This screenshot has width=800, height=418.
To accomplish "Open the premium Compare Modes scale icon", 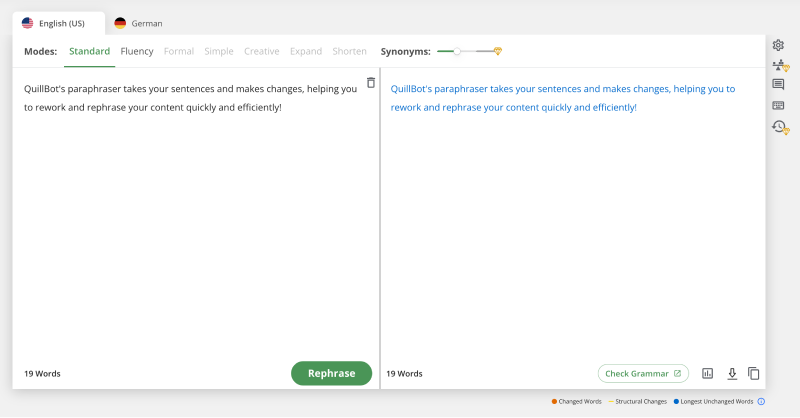I will 779,66.
